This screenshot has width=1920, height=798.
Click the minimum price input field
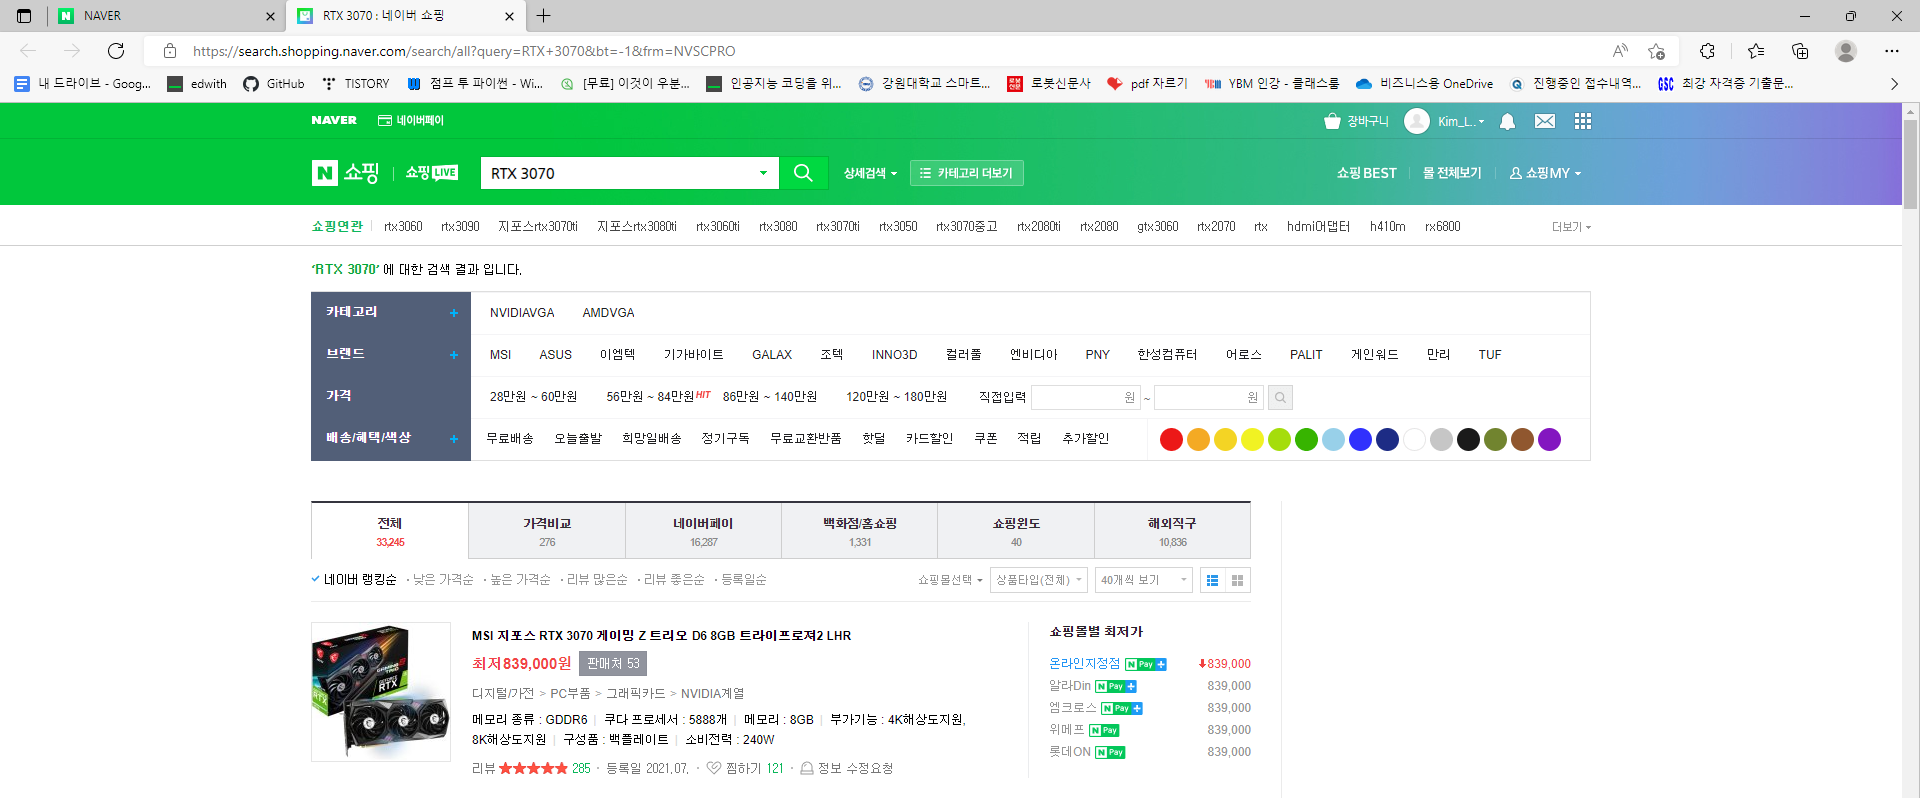(1086, 398)
